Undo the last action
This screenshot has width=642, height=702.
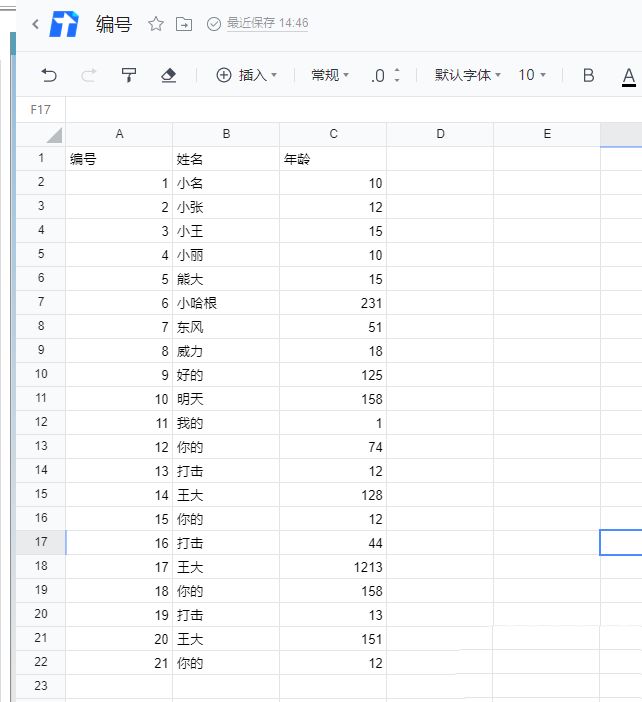click(49, 75)
